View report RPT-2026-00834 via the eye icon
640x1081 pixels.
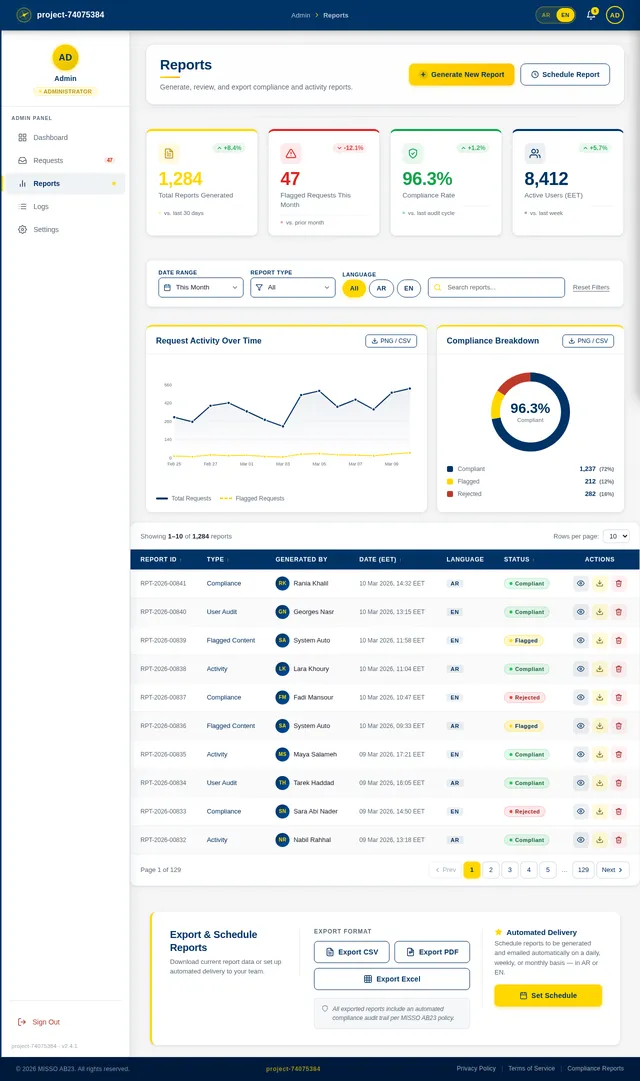pyautogui.click(x=581, y=783)
